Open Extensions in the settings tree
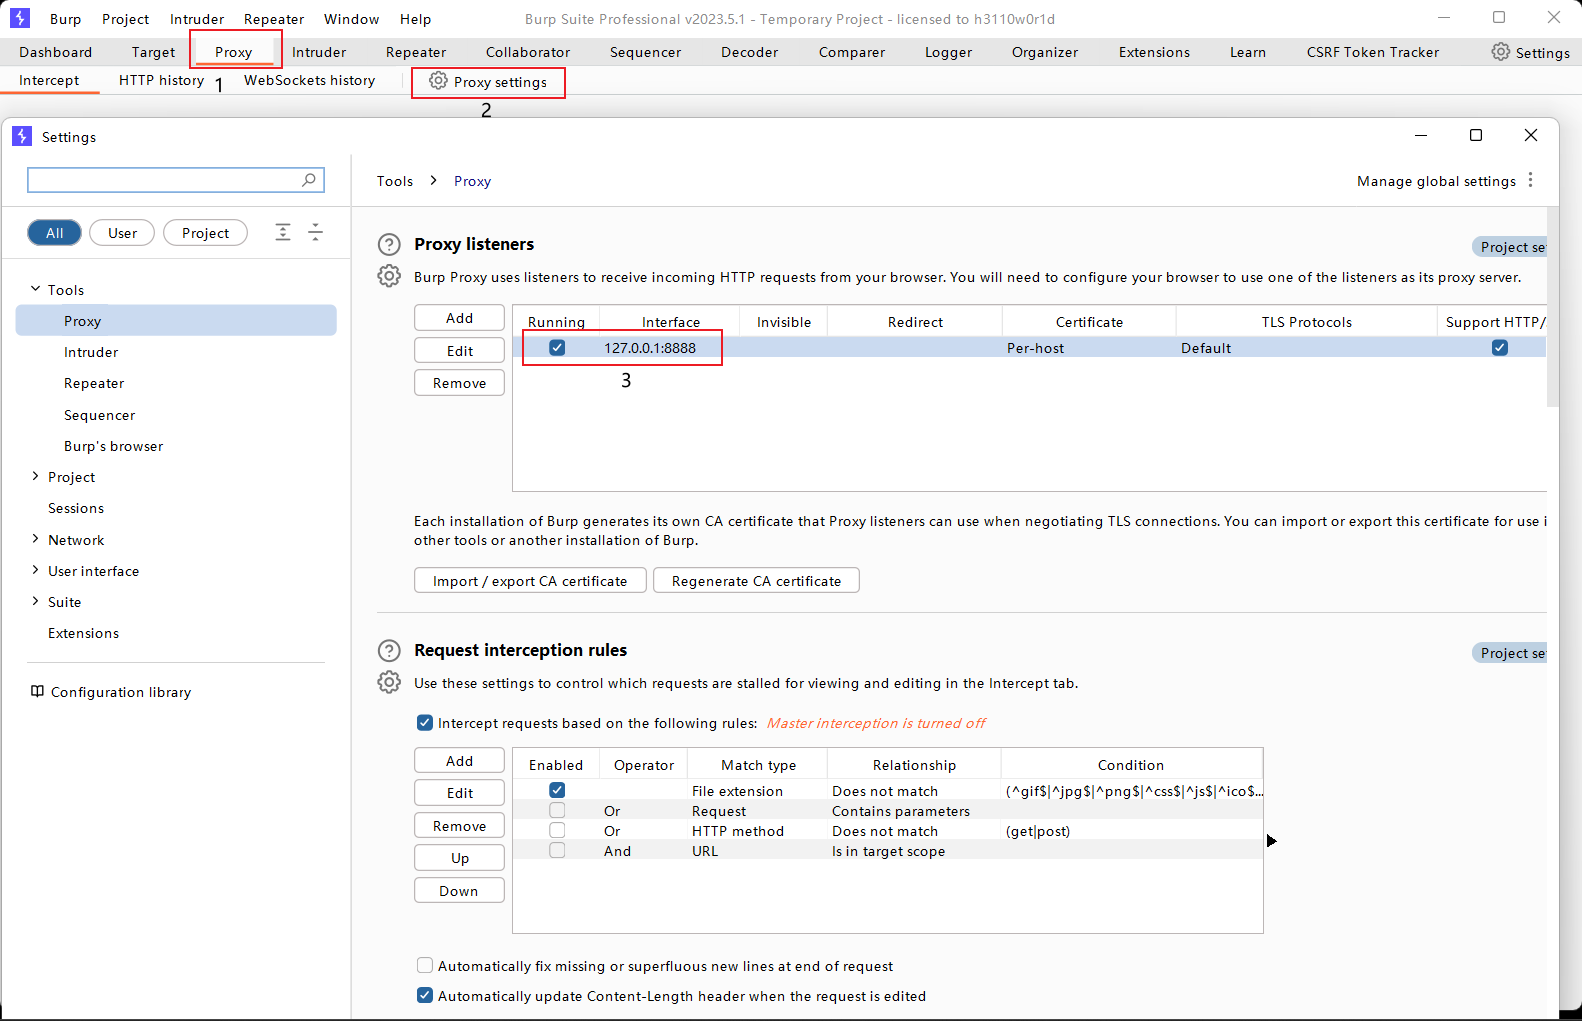Viewport: 1582px width, 1021px height. [83, 633]
